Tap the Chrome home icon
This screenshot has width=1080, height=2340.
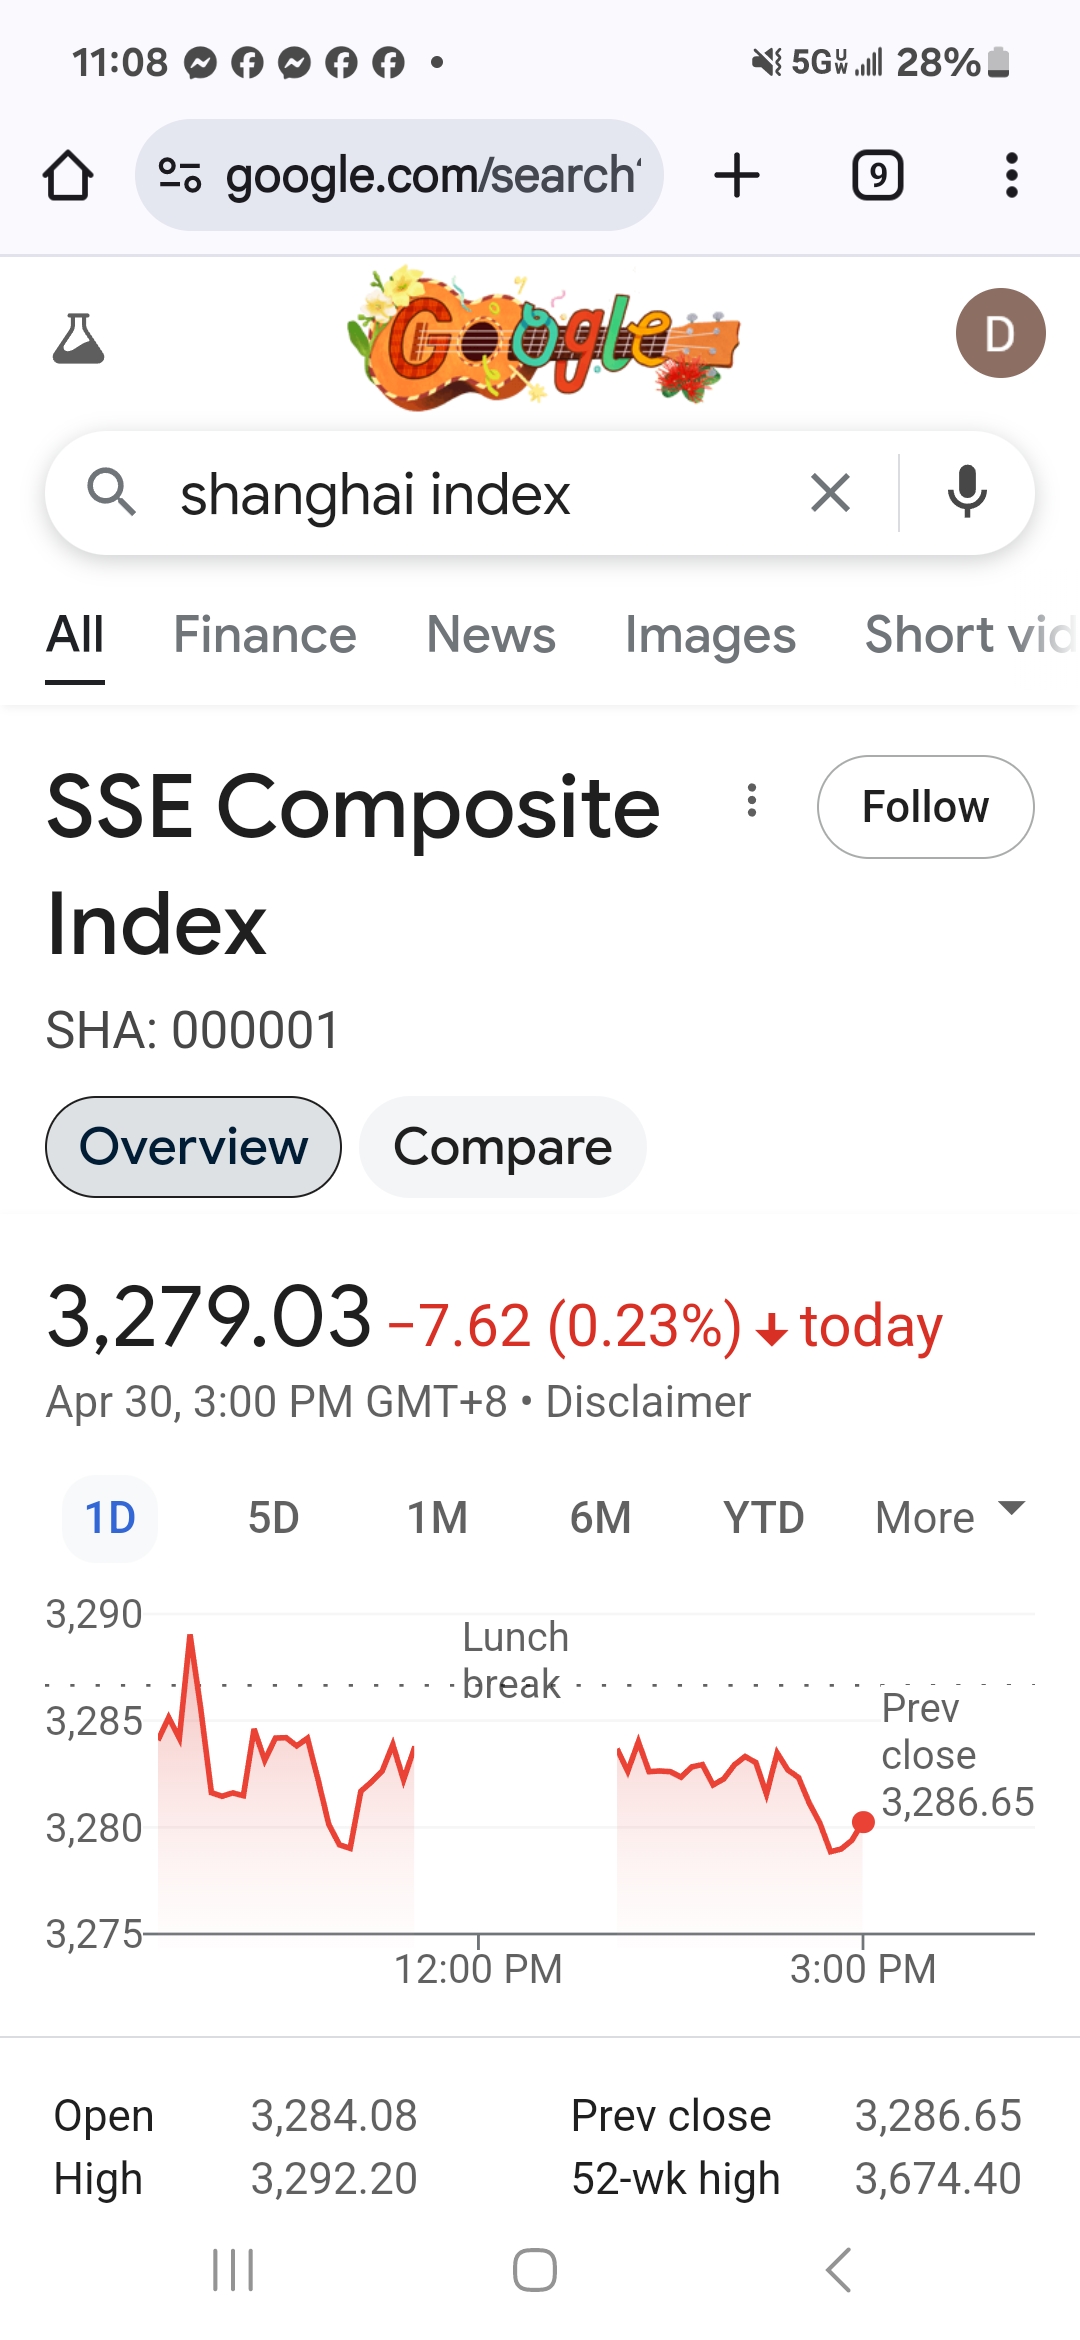pos(68,176)
